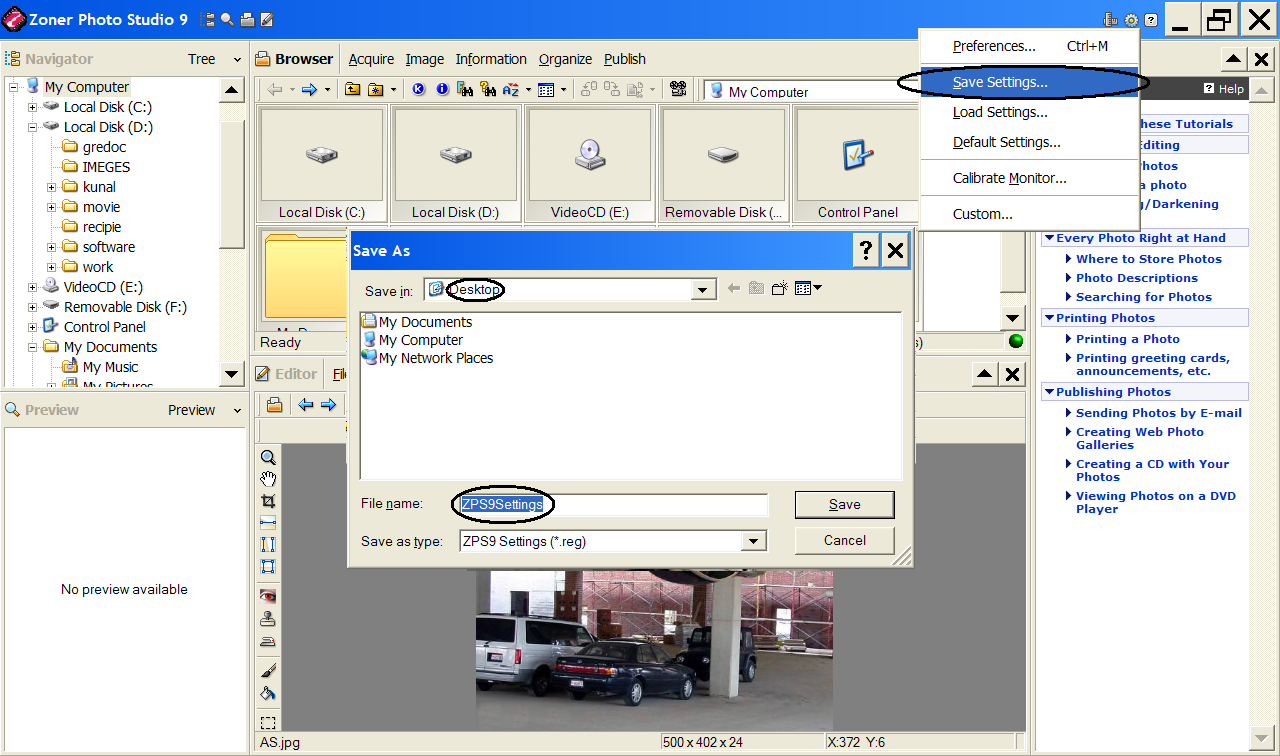
Task: Select the paintbrush tool
Action: (x=268, y=670)
